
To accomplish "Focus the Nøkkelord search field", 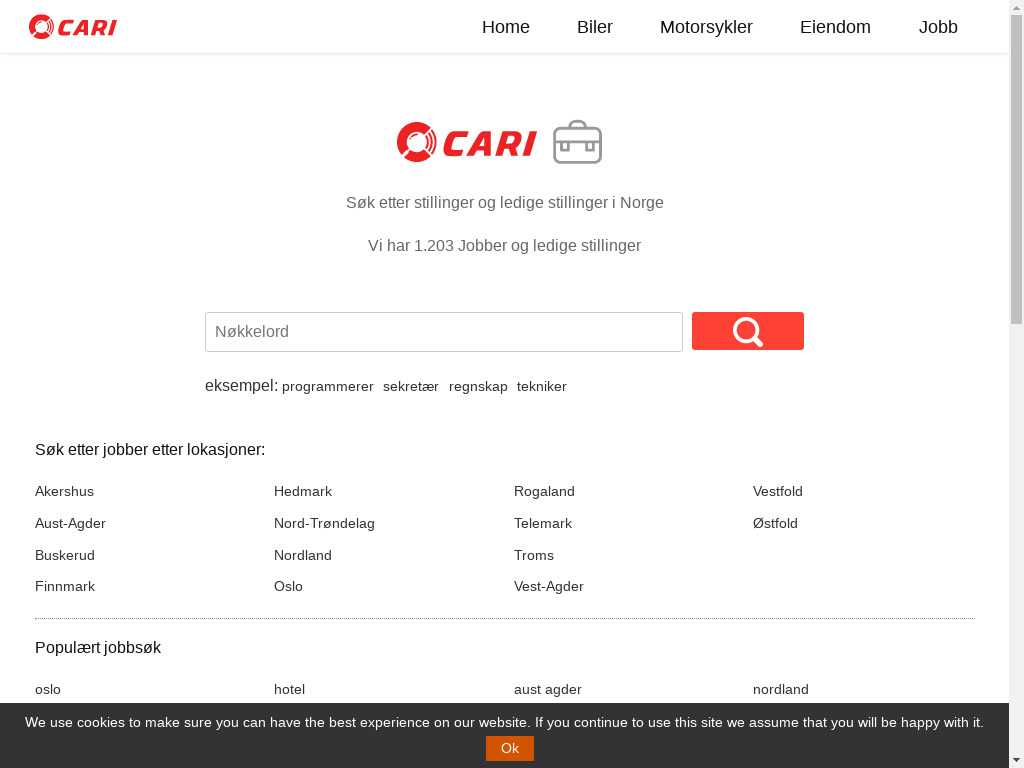I will pos(443,332).
